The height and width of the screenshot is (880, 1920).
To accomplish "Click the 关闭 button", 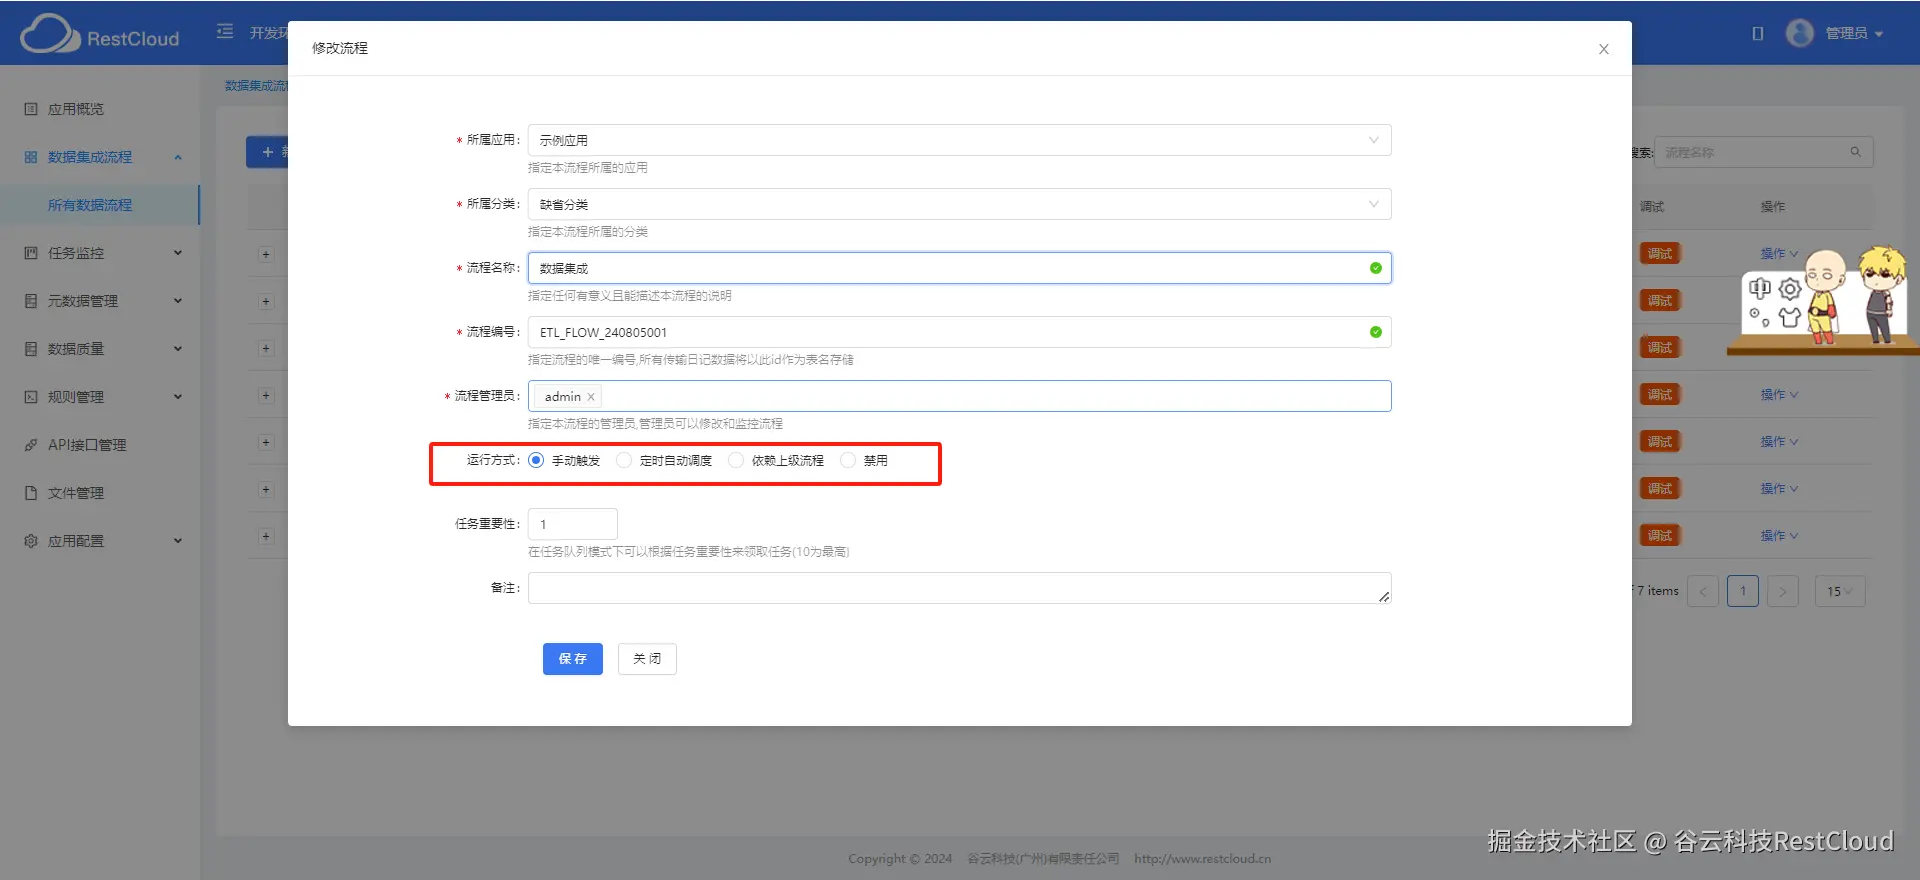I will point(647,659).
